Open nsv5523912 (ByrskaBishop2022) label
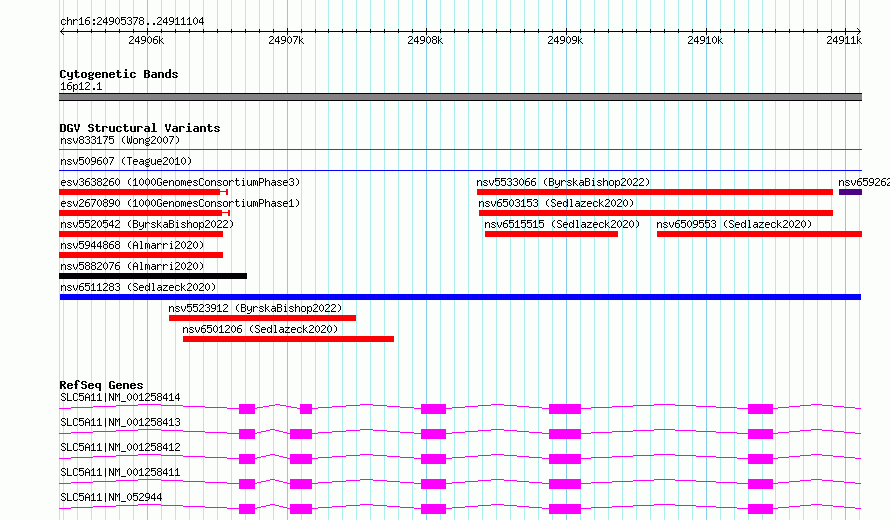Viewport: 890px width, 520px height. [255, 308]
